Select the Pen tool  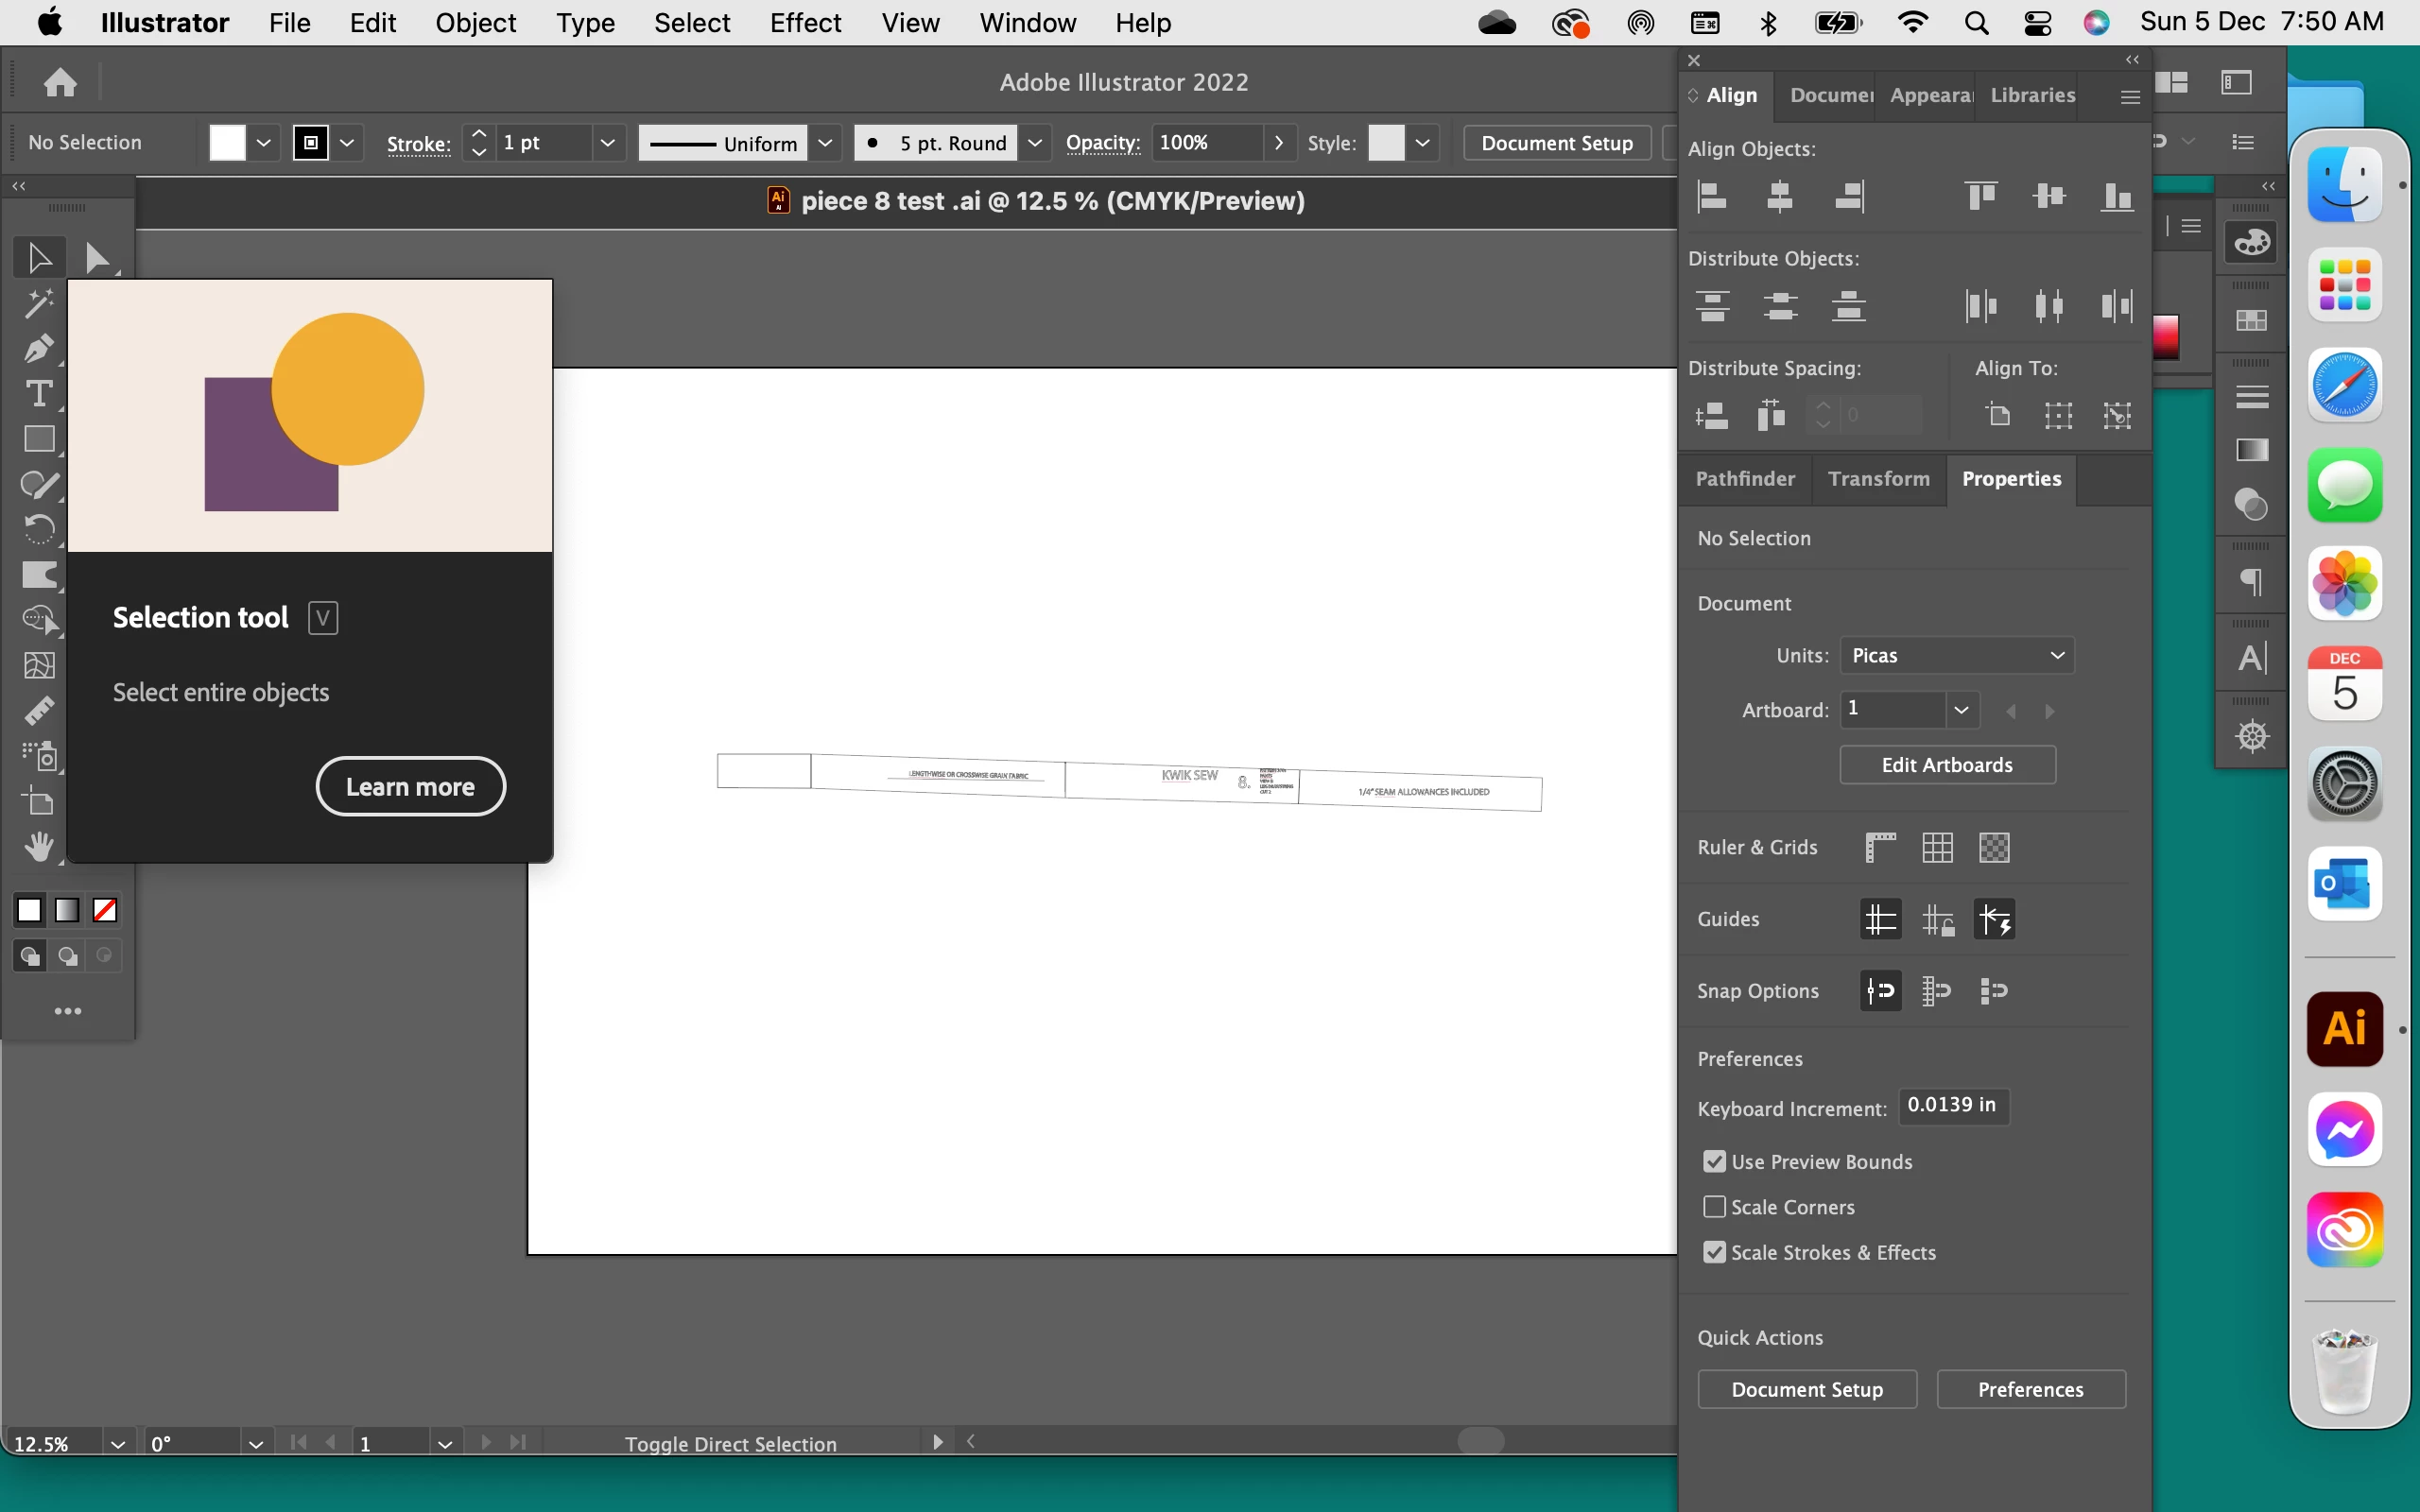pos(39,348)
